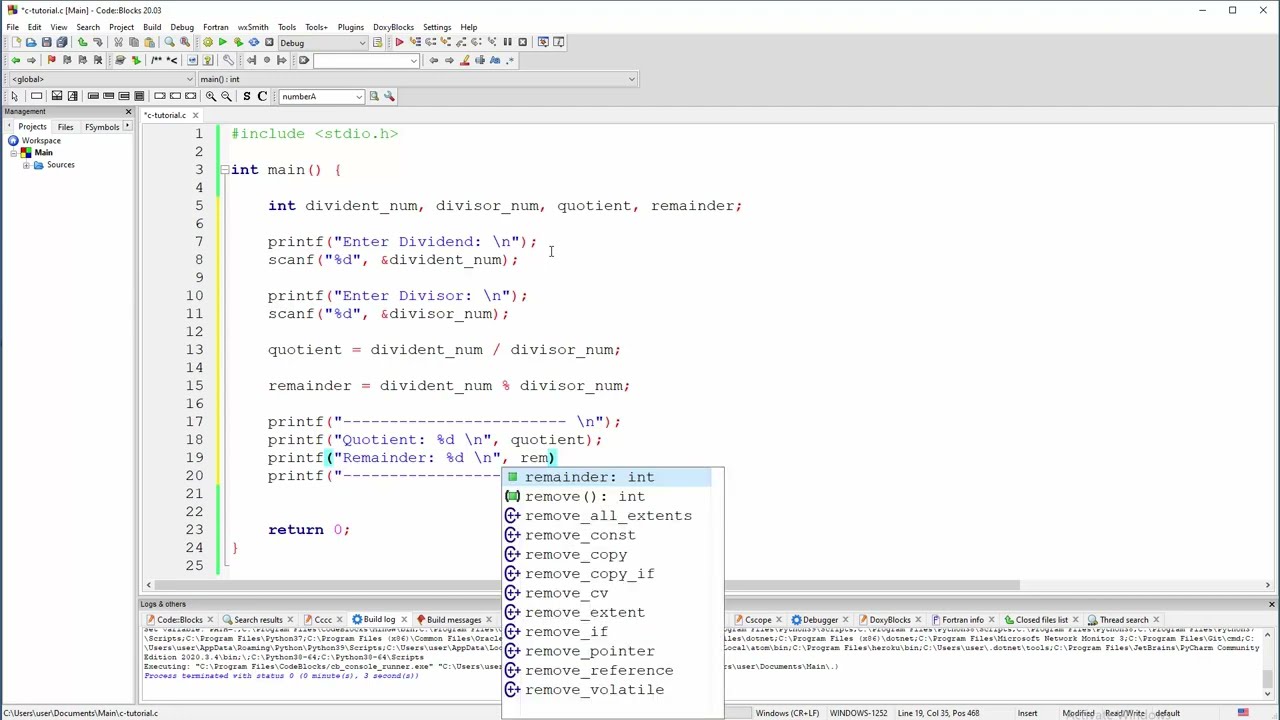
Task: Click the select cursor tool icon
Action: click(14, 96)
